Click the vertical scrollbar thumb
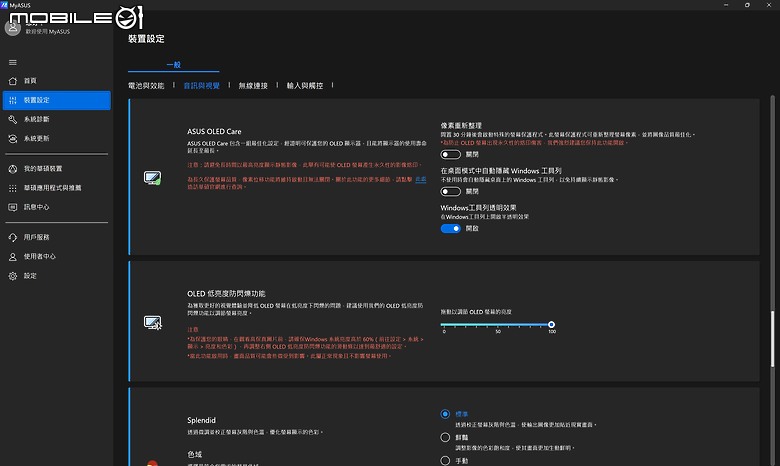 coord(773,339)
